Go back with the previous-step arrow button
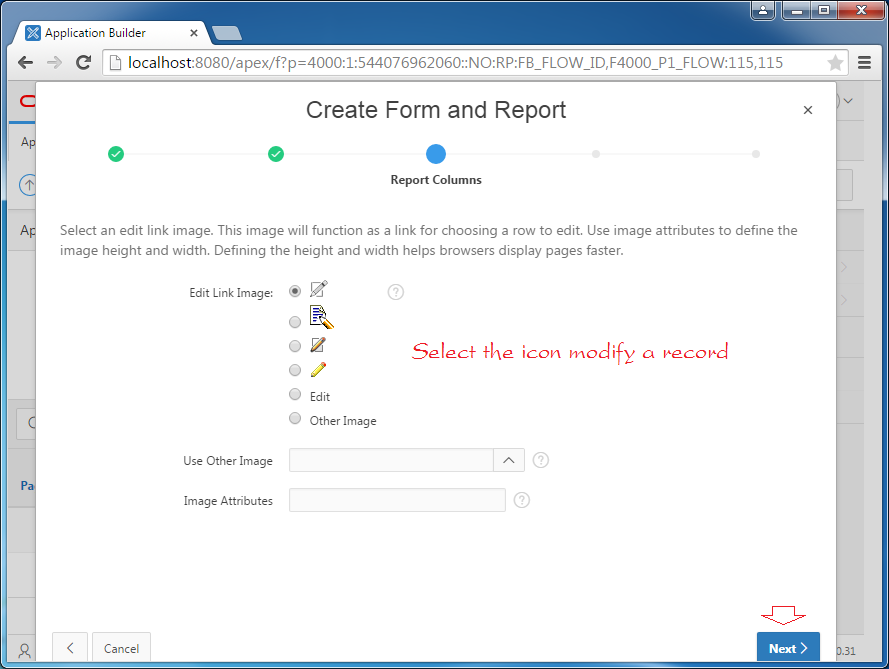The image size is (889, 669). click(x=70, y=648)
